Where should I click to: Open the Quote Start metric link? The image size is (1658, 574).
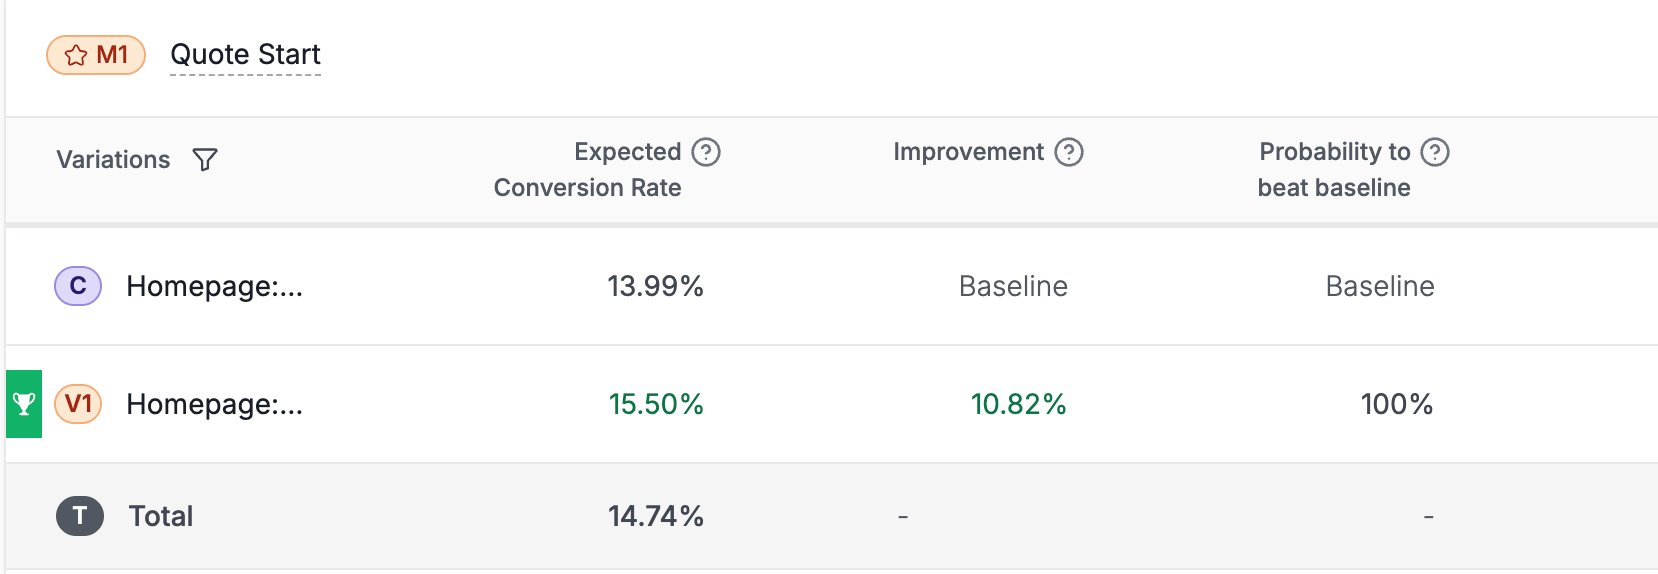pyautogui.click(x=245, y=55)
